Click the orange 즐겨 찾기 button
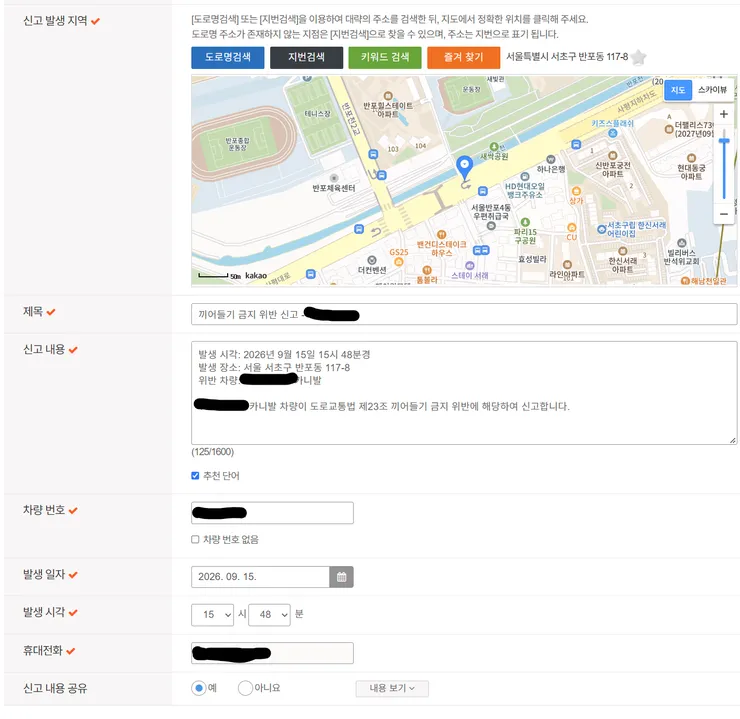 pyautogui.click(x=463, y=58)
